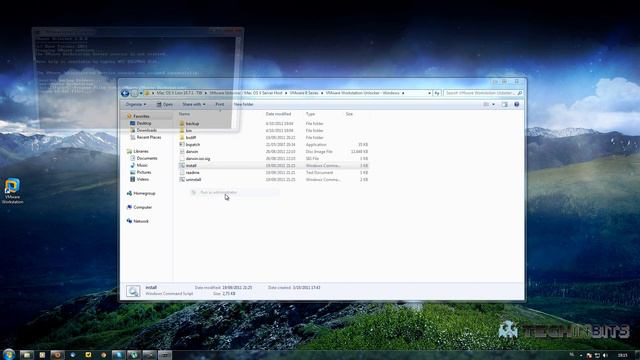The image size is (640, 360).
Task: Open Desktop under Favorites
Action: click(143, 123)
